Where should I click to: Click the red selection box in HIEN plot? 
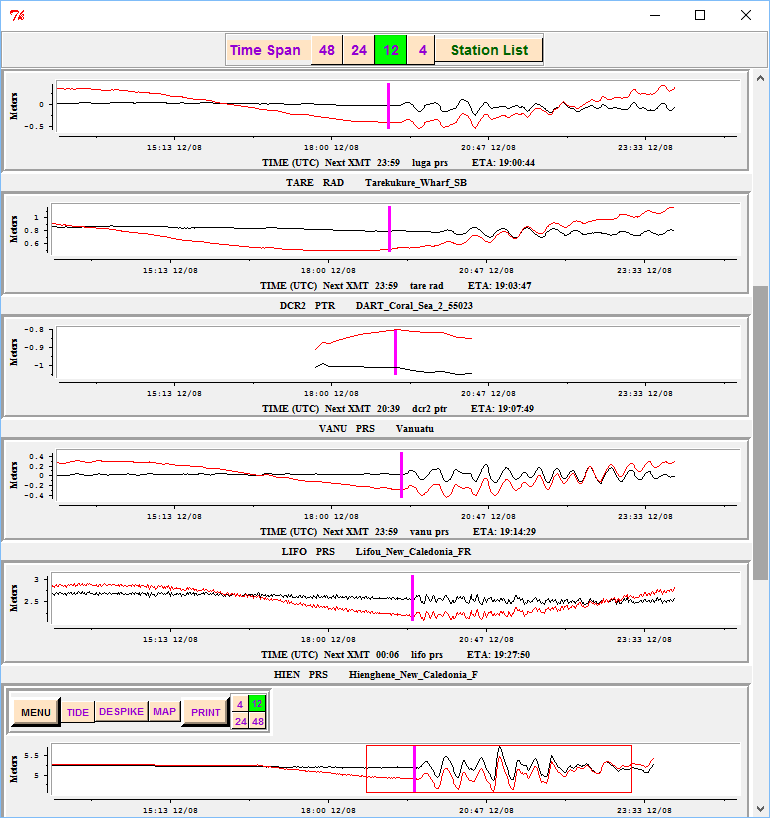498,769
